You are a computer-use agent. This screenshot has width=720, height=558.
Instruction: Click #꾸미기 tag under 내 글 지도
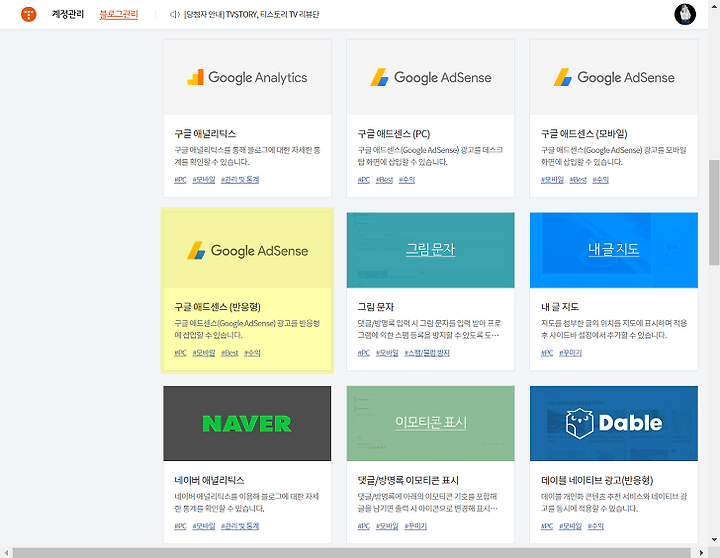coord(570,353)
